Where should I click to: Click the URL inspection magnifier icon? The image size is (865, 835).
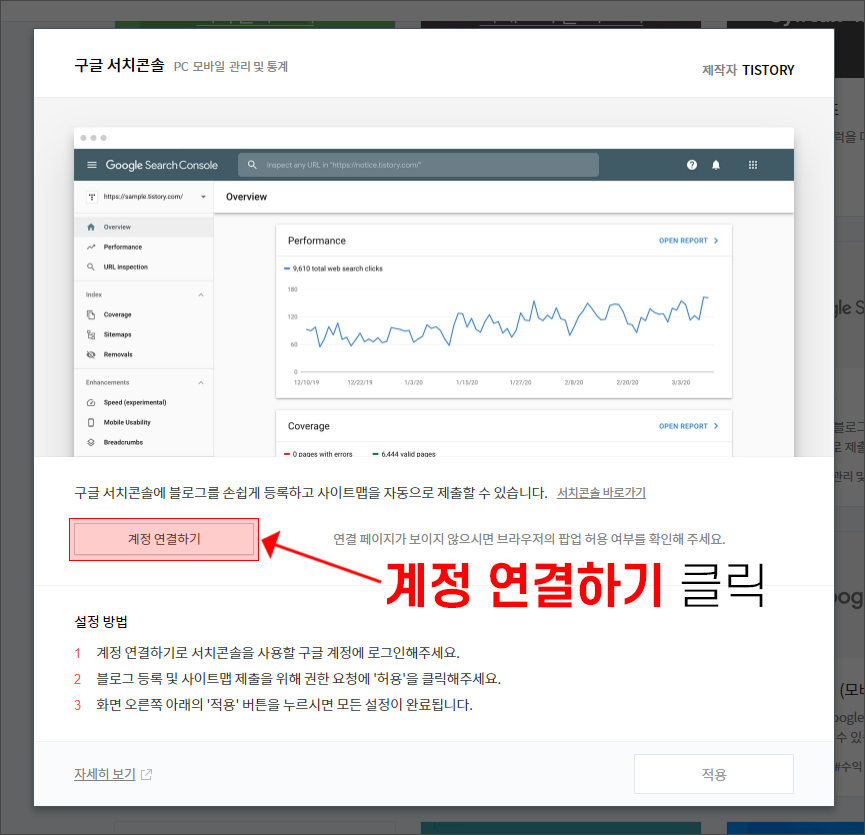point(90,266)
